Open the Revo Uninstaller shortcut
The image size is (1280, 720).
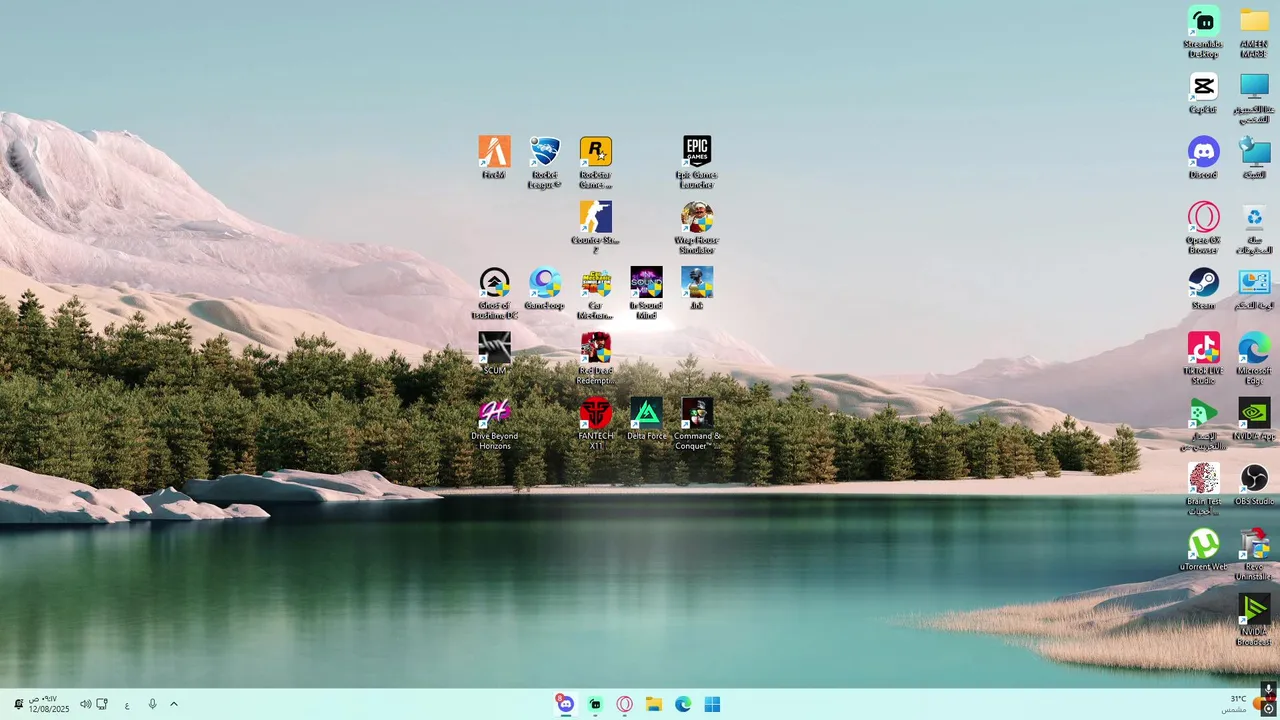pos(1254,553)
